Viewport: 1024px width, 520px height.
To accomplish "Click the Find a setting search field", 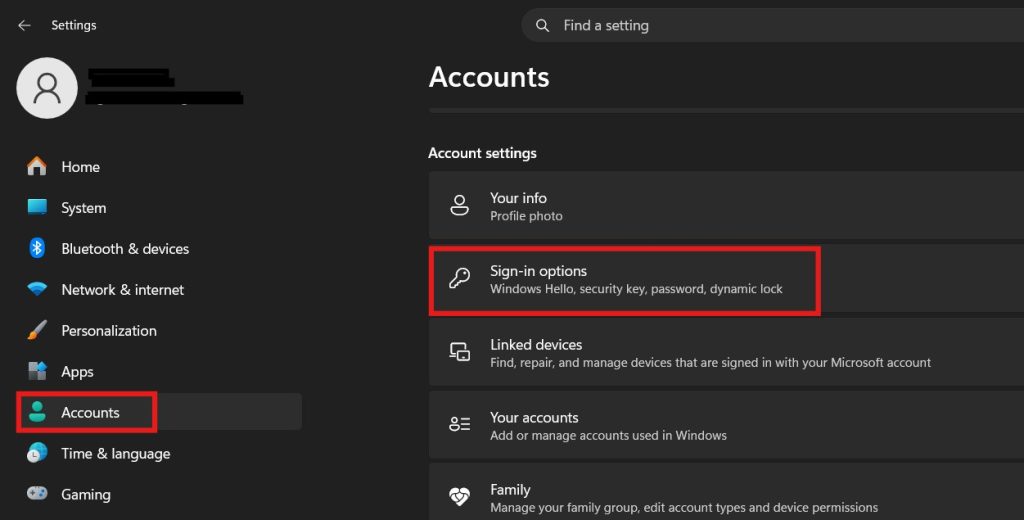I will click(x=773, y=25).
